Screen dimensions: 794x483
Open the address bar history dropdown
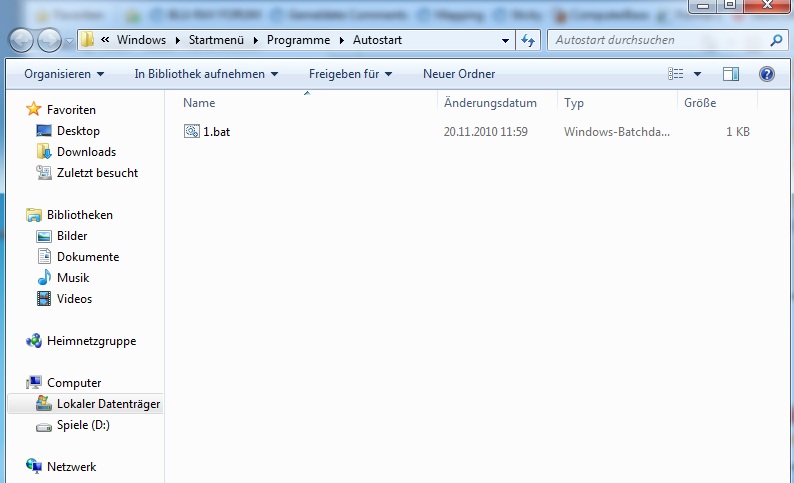(x=505, y=41)
